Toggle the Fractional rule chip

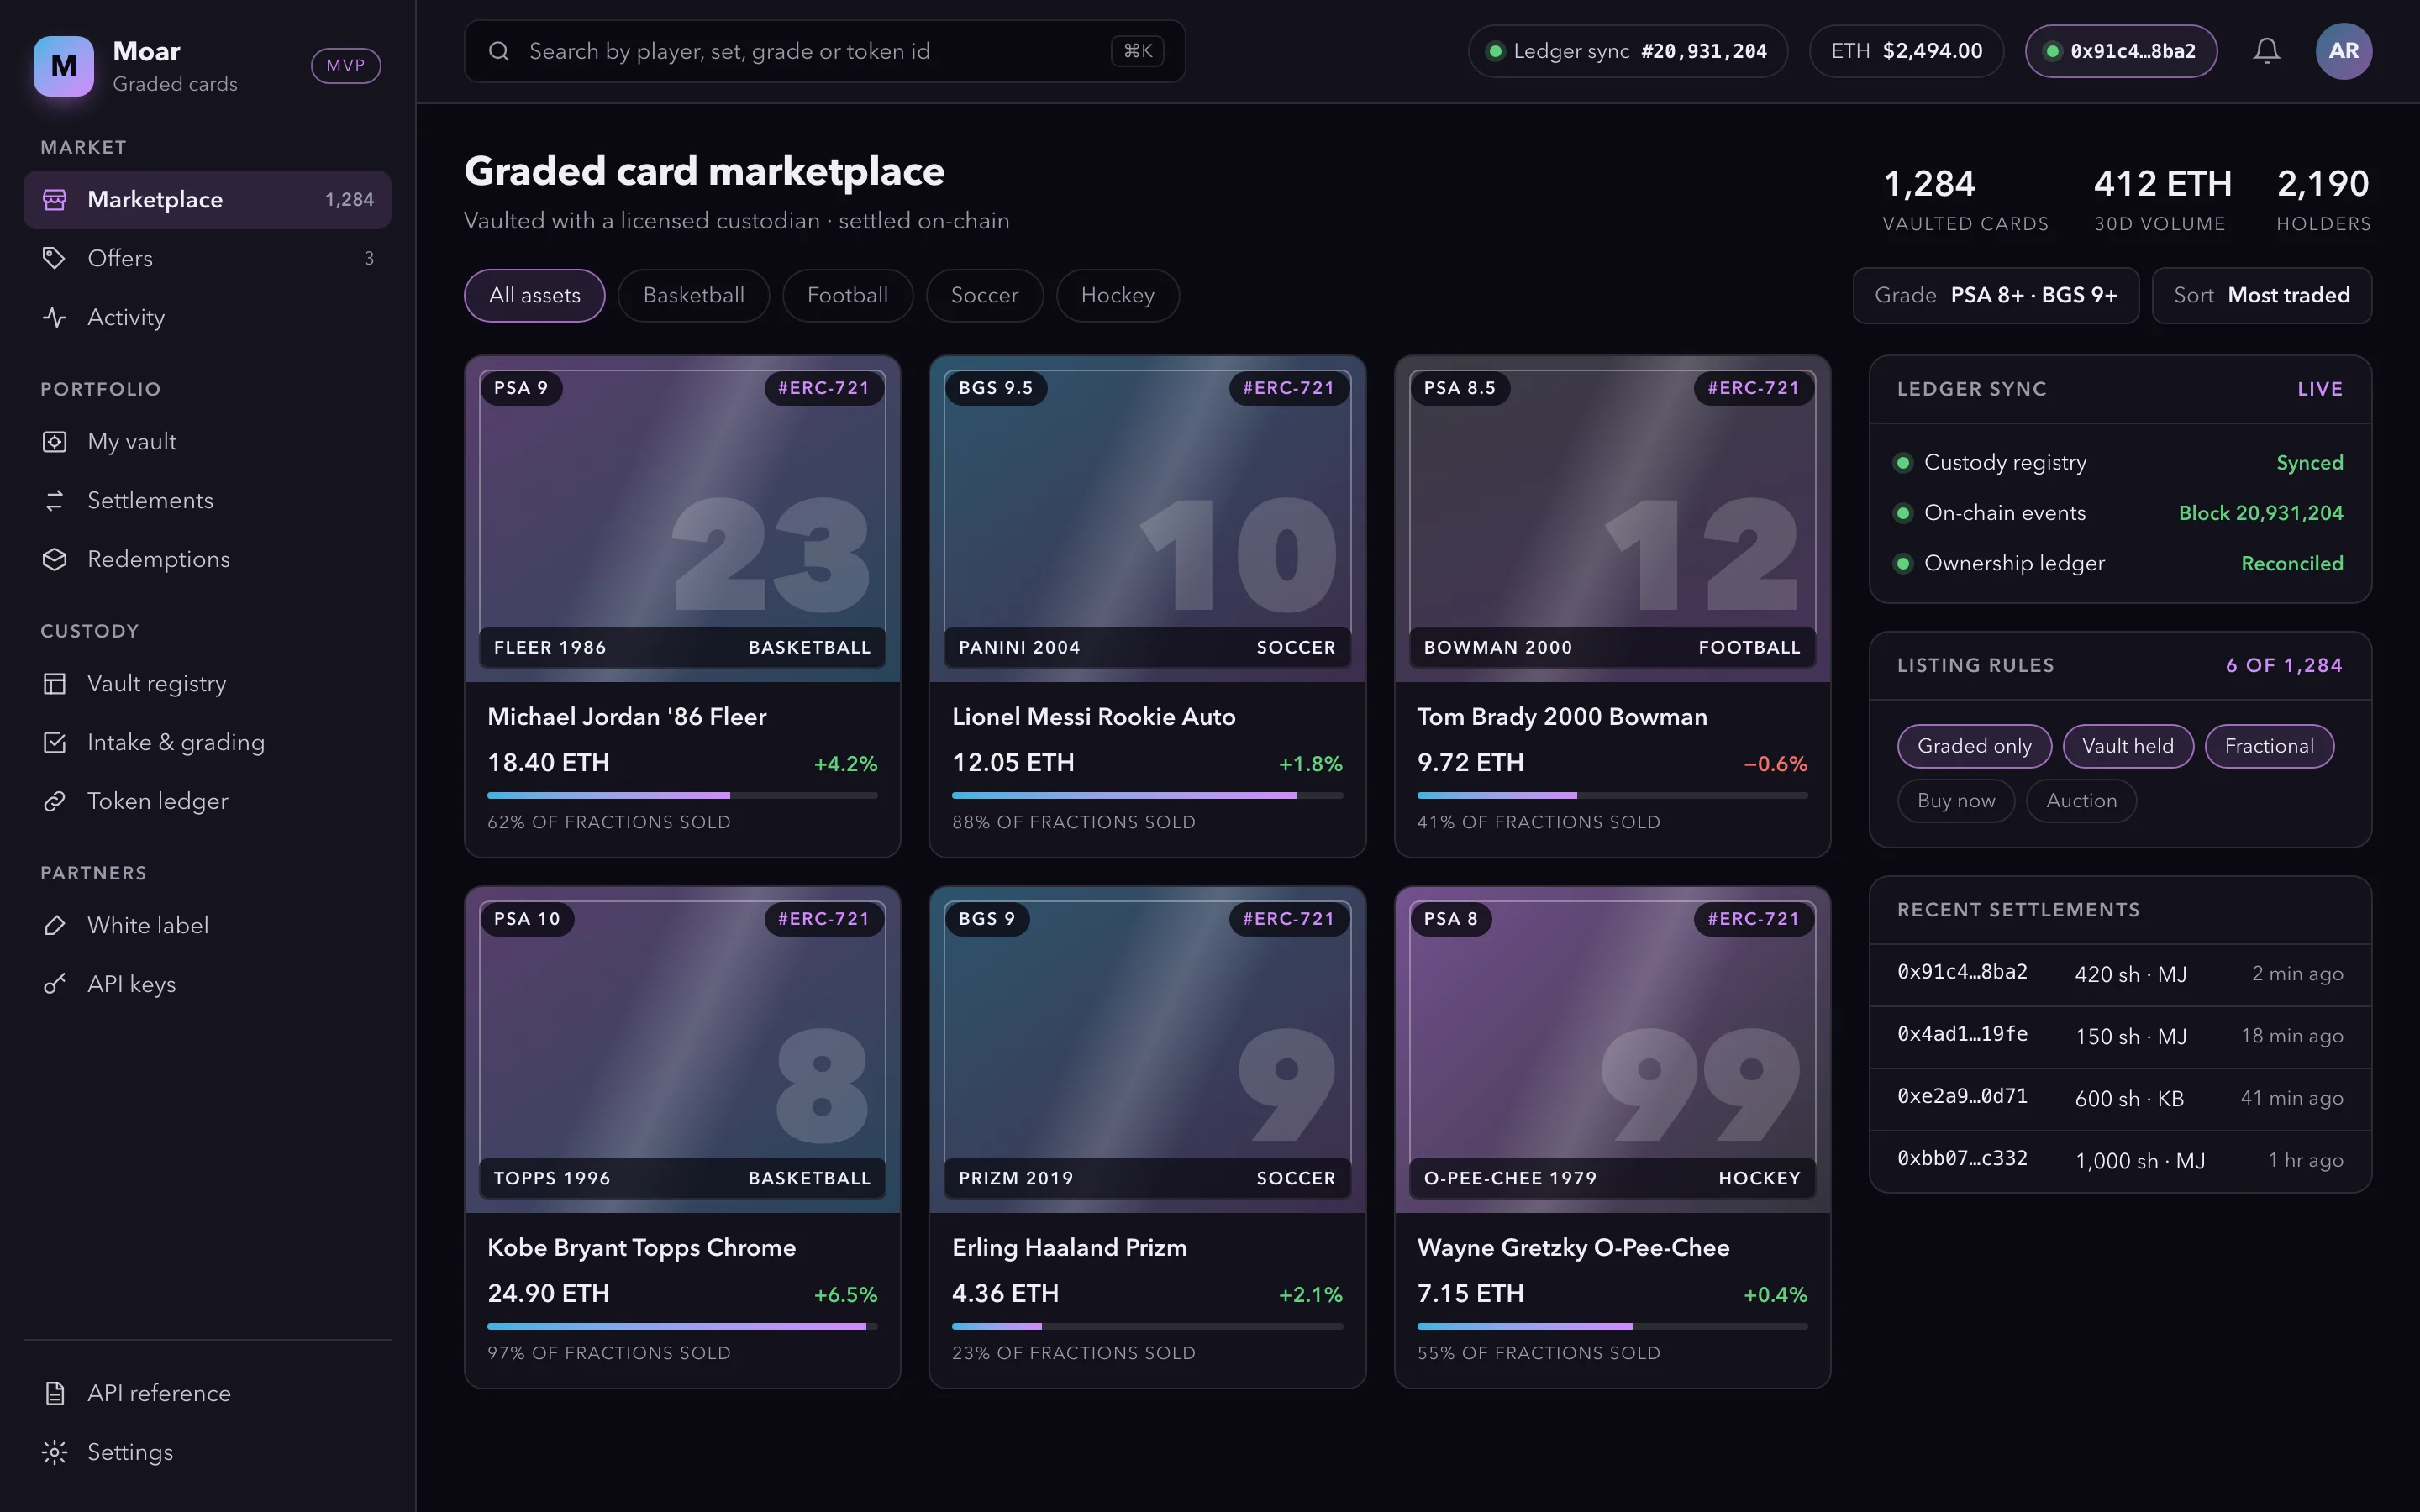point(2269,746)
